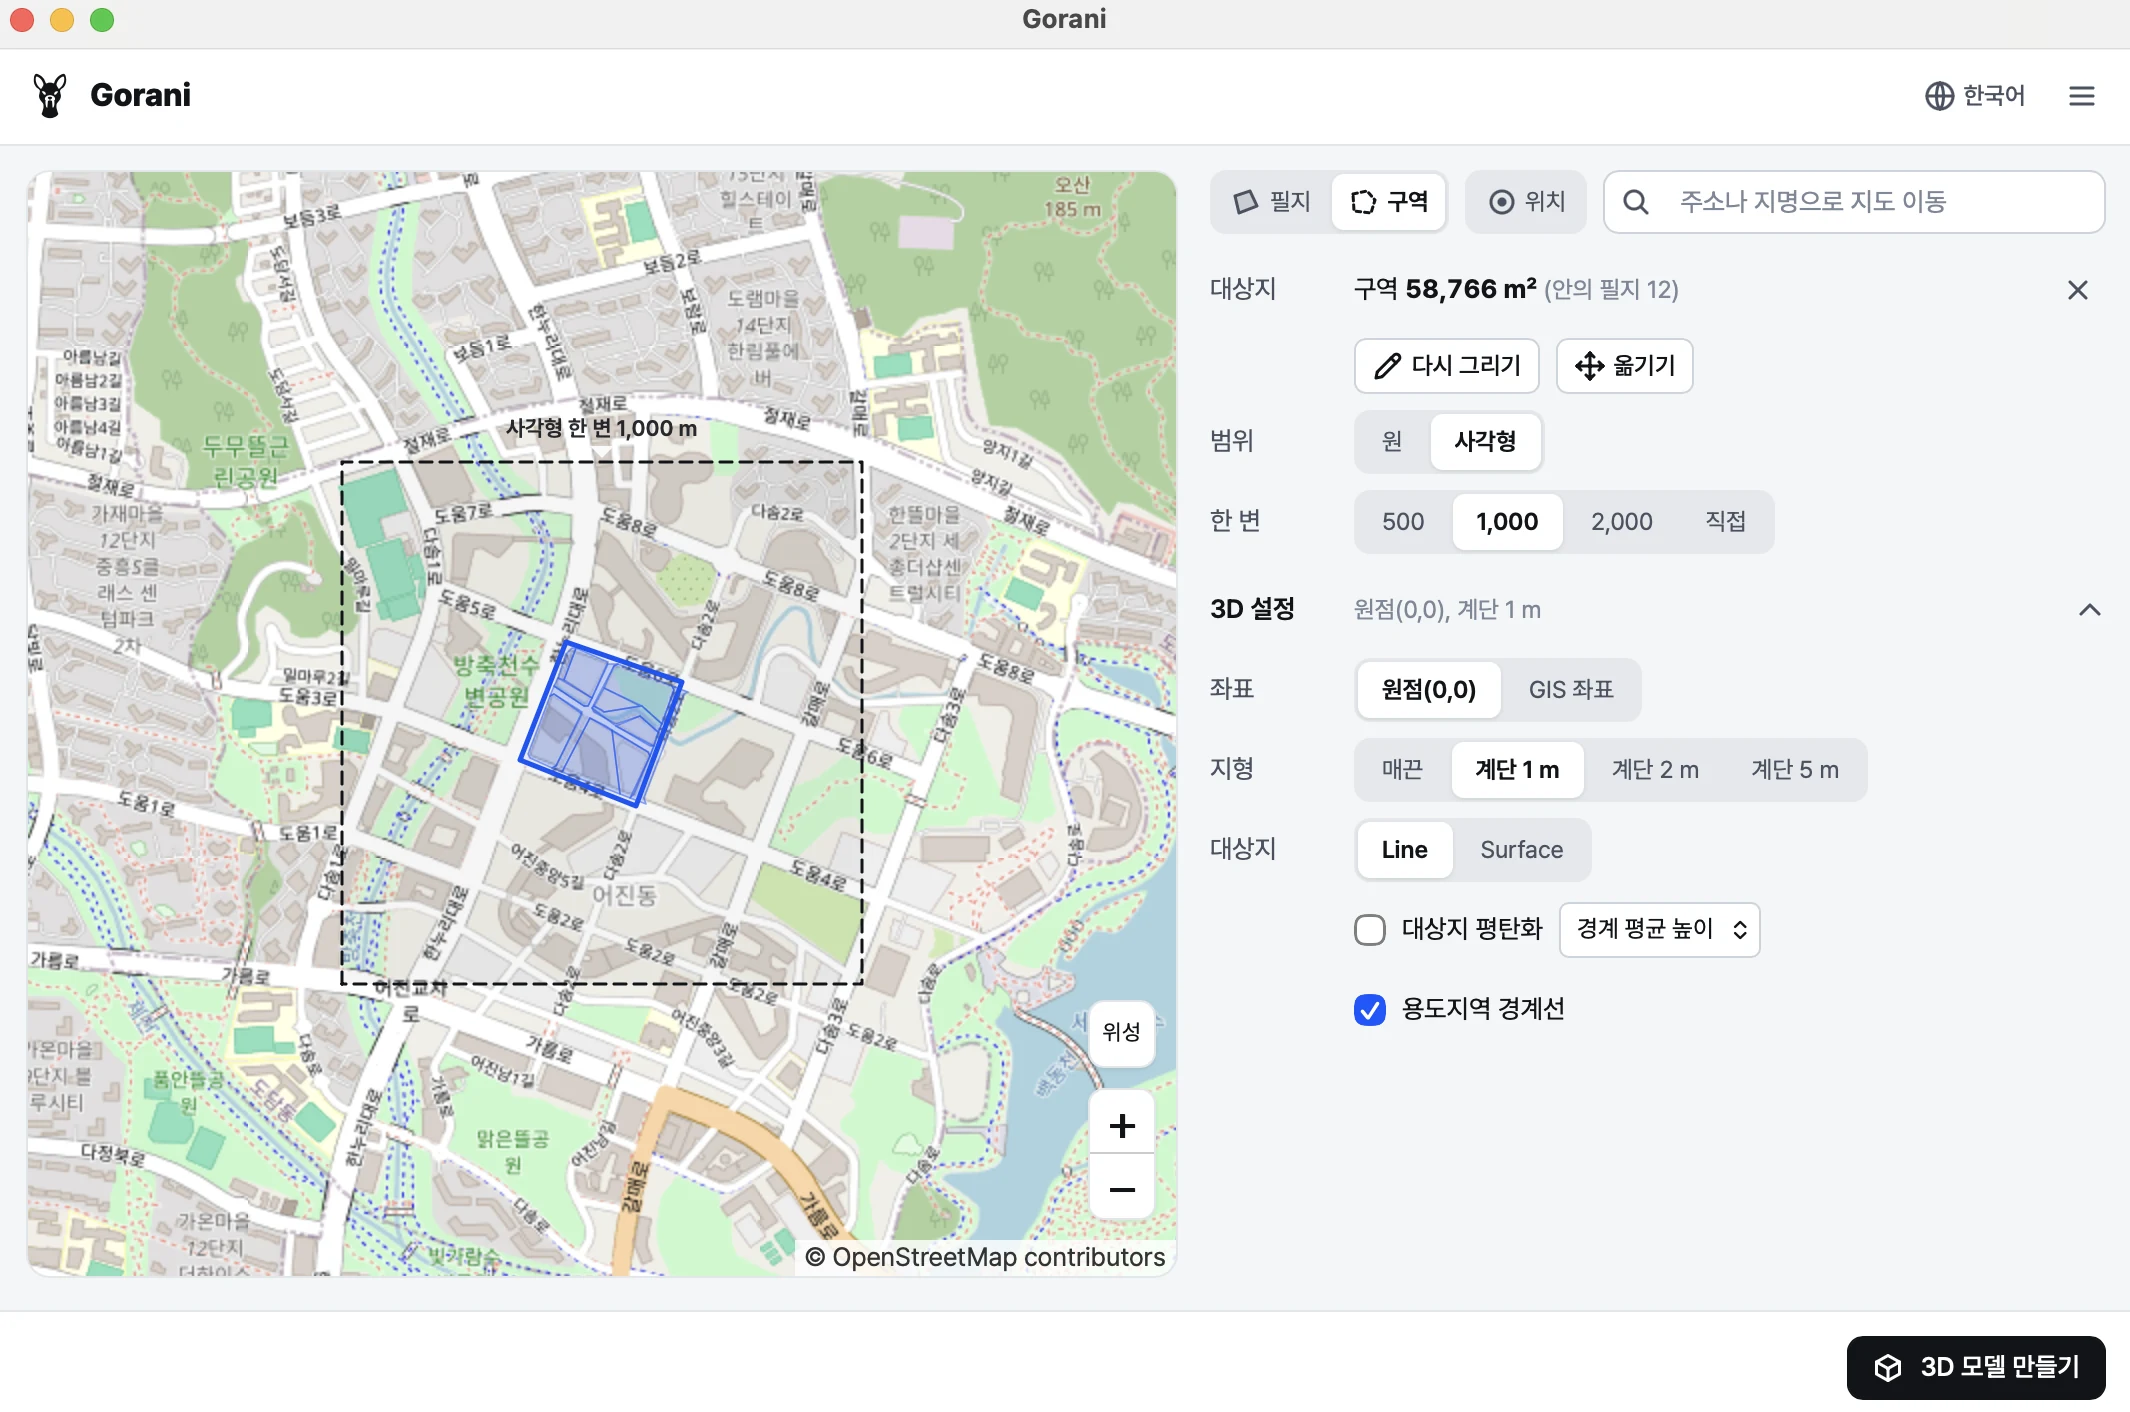Click 옮기기 move button
The width and height of the screenshot is (2130, 1412).
click(1625, 366)
